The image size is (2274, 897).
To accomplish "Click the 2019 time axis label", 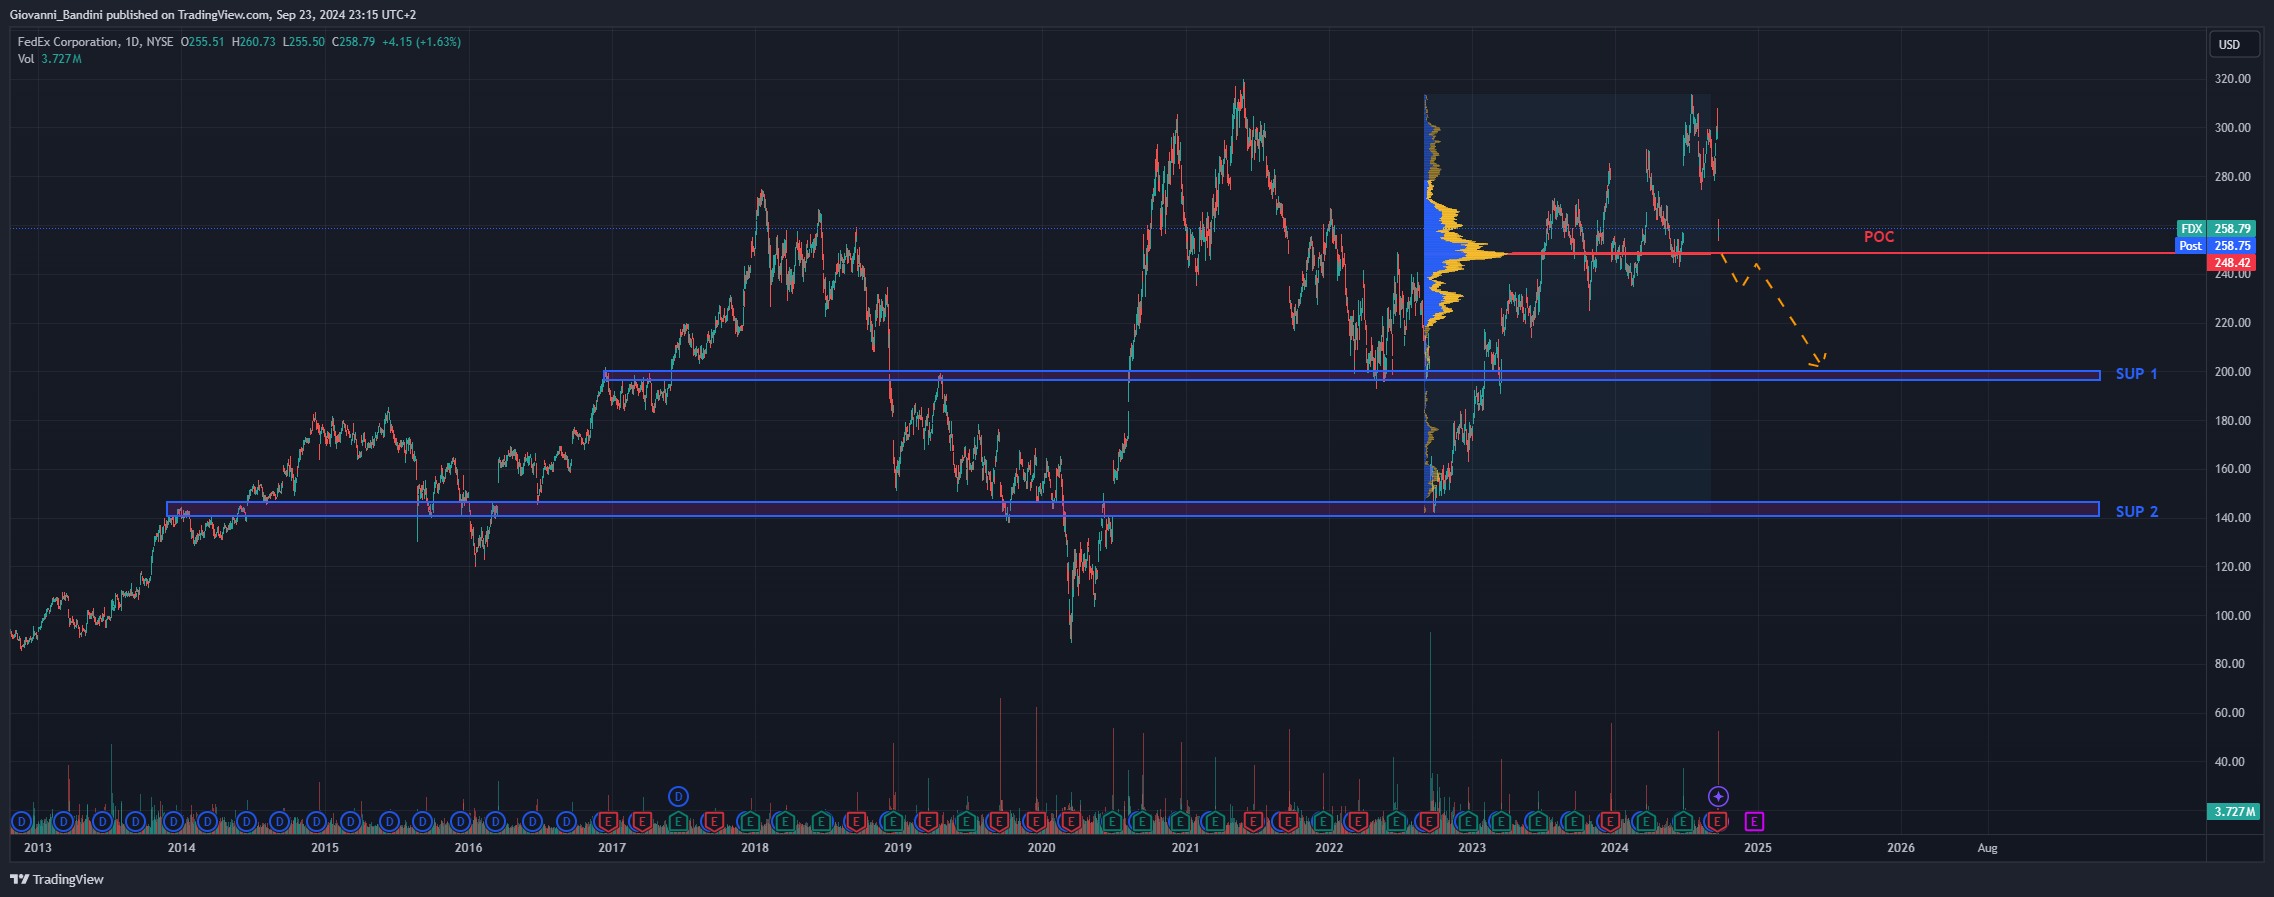I will (898, 848).
